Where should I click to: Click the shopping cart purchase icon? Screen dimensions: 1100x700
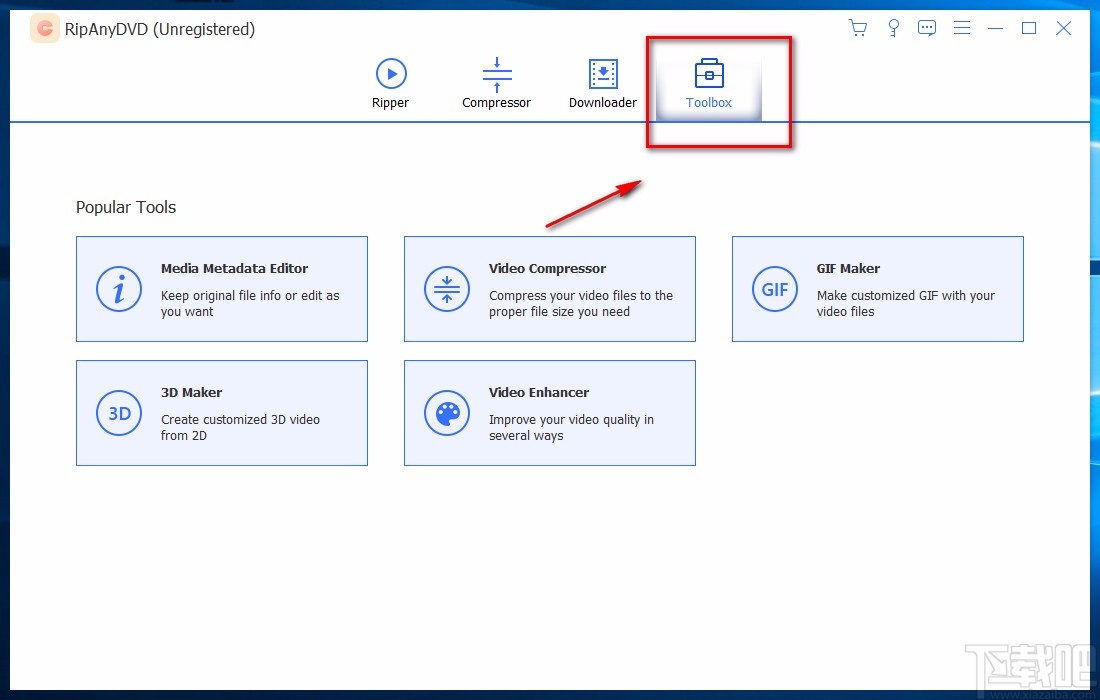[857, 28]
